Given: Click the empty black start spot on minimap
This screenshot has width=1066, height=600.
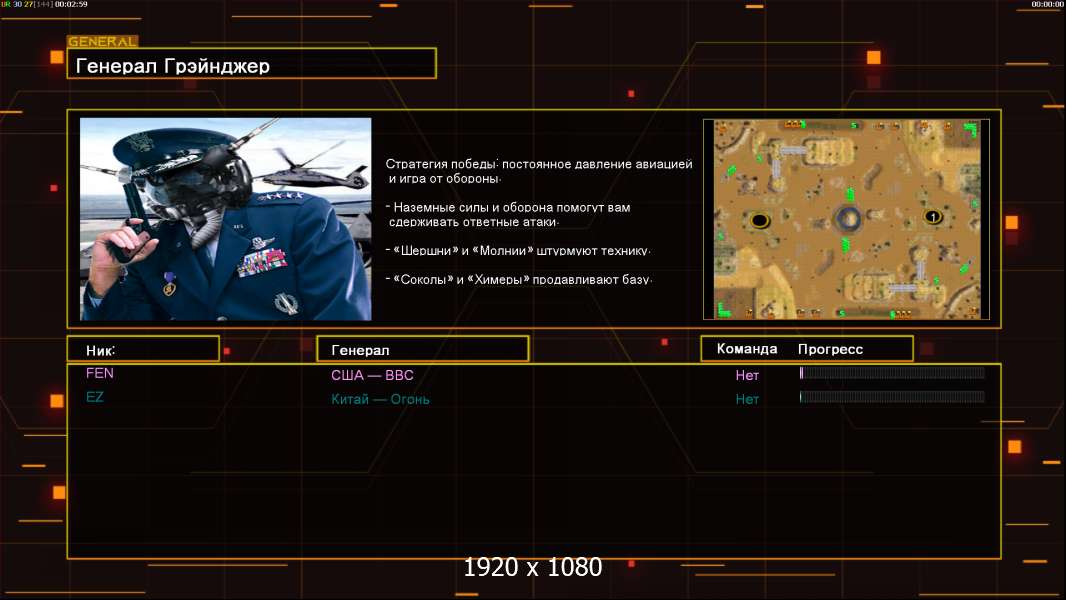Looking at the screenshot, I should coord(759,220).
